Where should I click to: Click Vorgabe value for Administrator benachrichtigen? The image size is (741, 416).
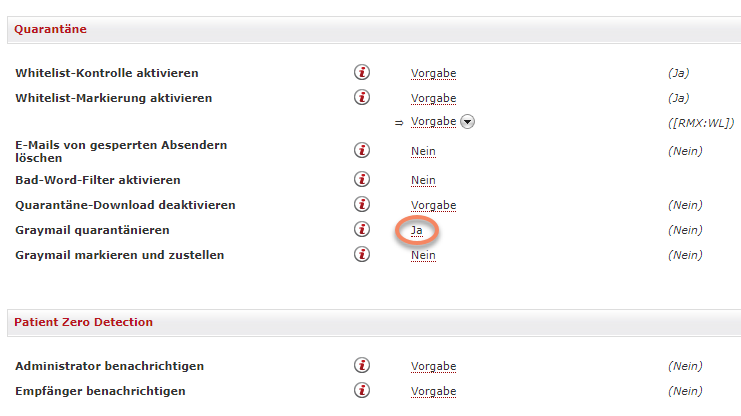coord(433,366)
